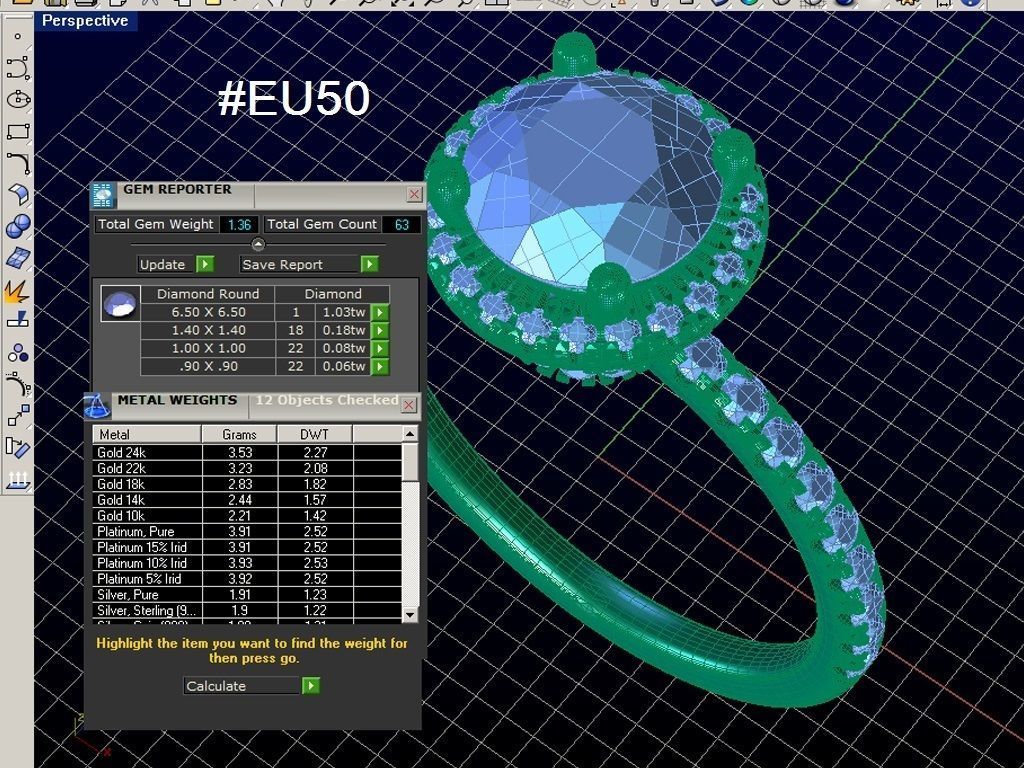
Task: Click the Total Gem Weight value 1.36
Action: point(239,225)
